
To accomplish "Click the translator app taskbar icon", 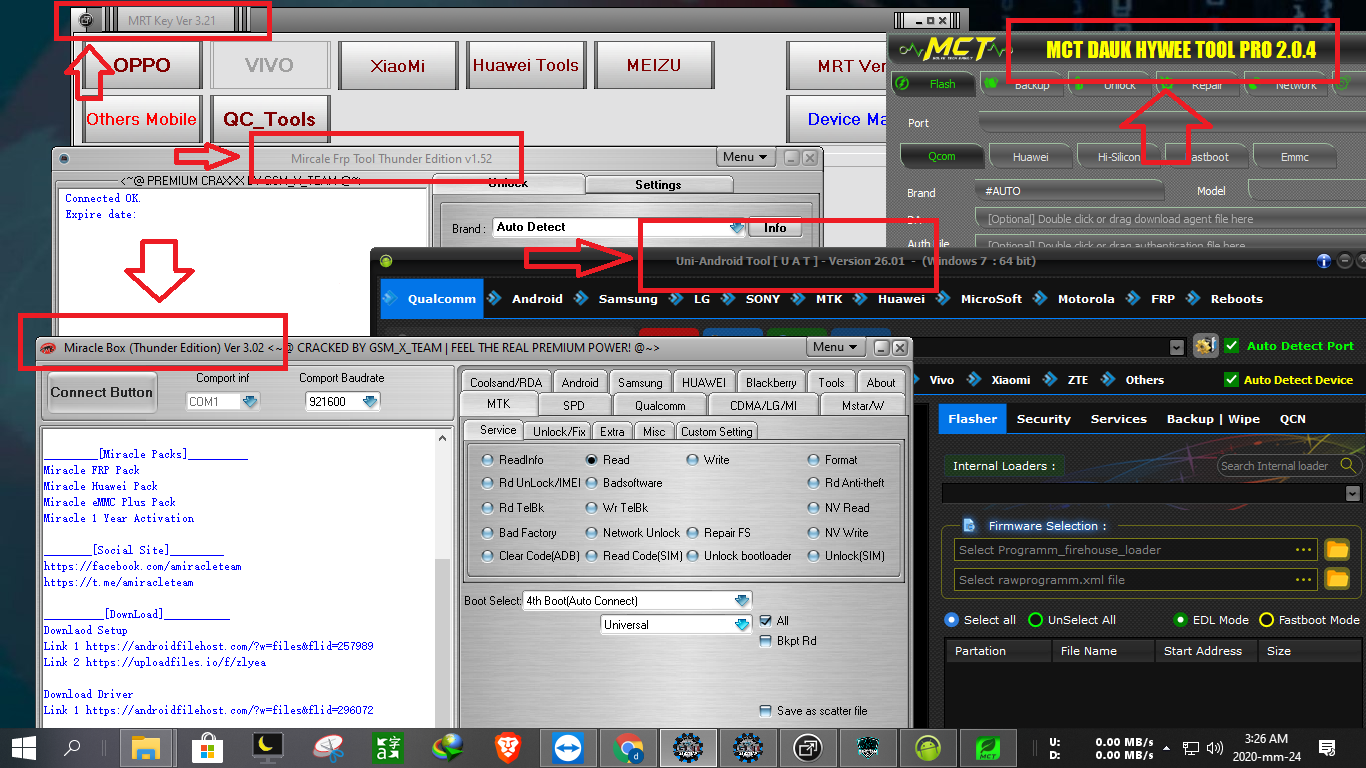I will tap(387, 747).
